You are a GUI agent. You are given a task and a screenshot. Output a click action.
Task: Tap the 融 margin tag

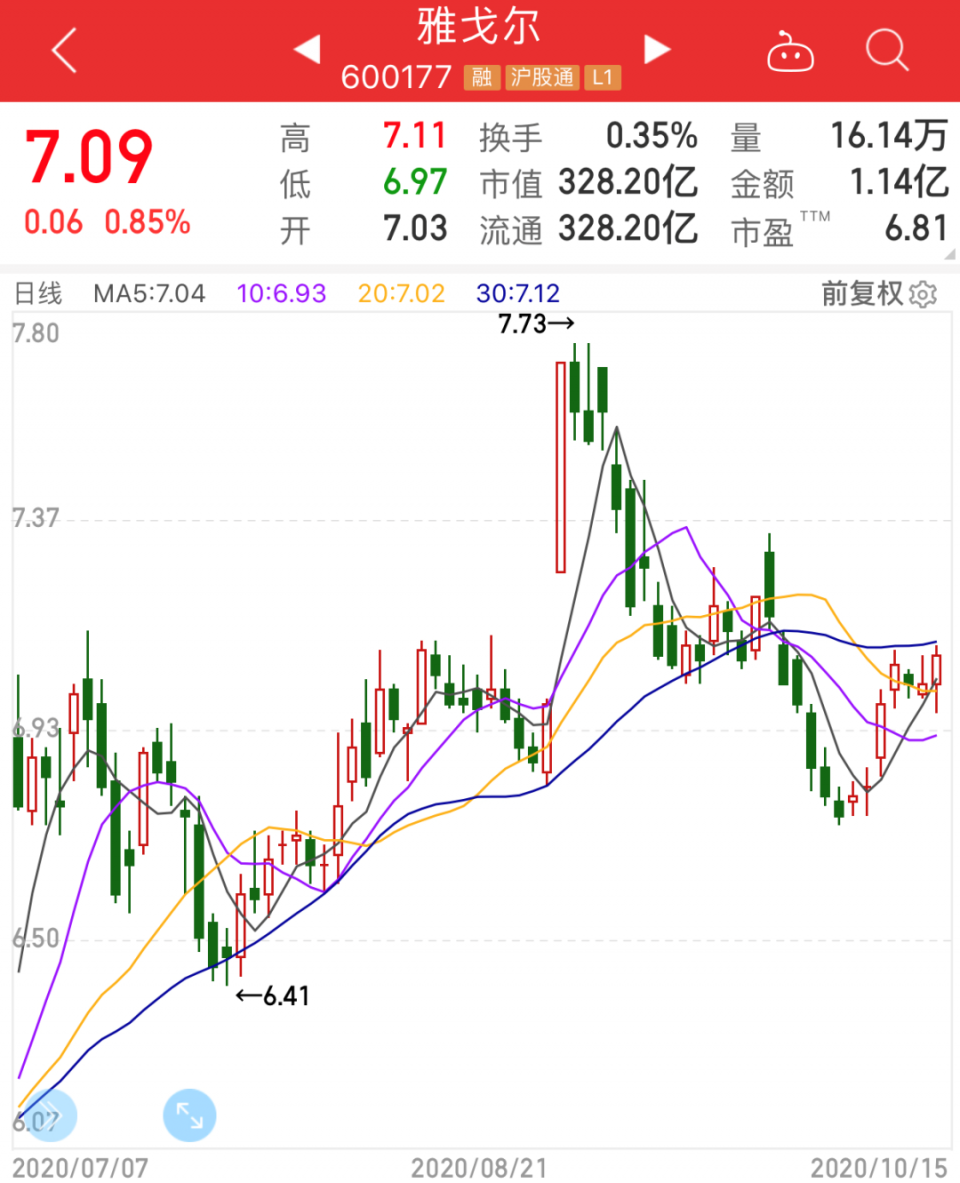coord(482,77)
